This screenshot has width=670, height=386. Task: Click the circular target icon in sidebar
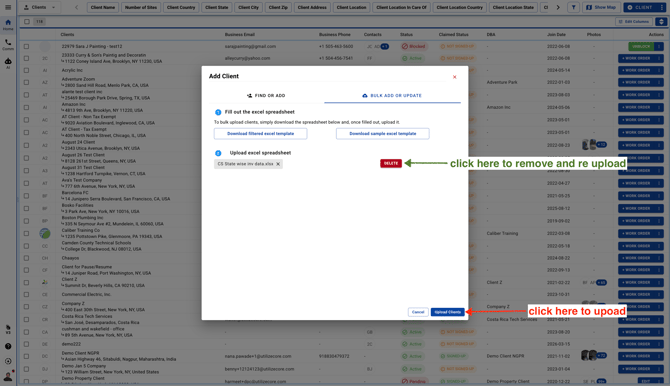tap(8, 361)
